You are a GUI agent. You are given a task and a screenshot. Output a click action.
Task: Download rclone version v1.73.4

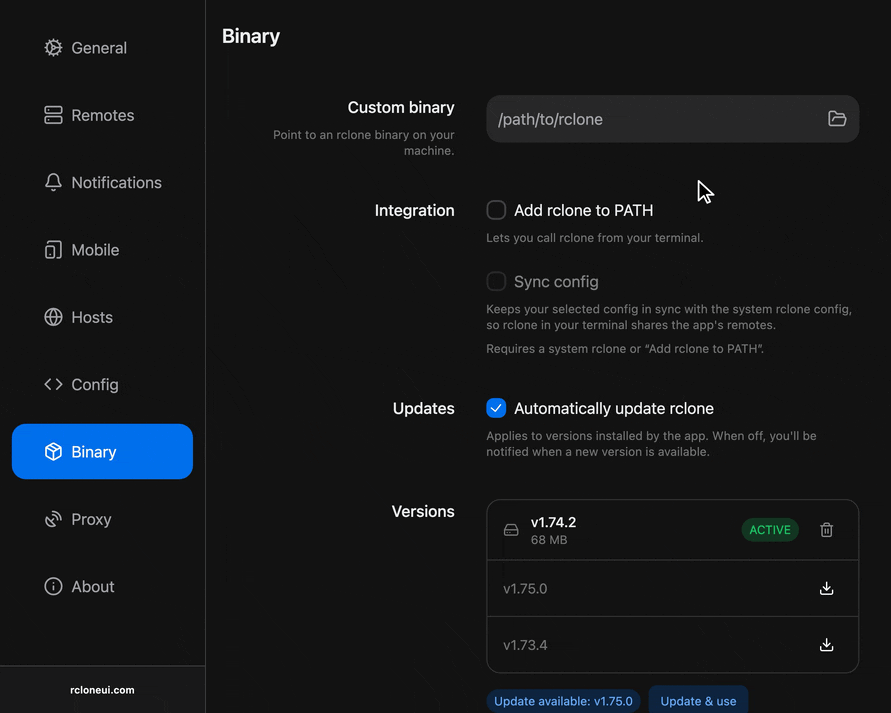(827, 644)
